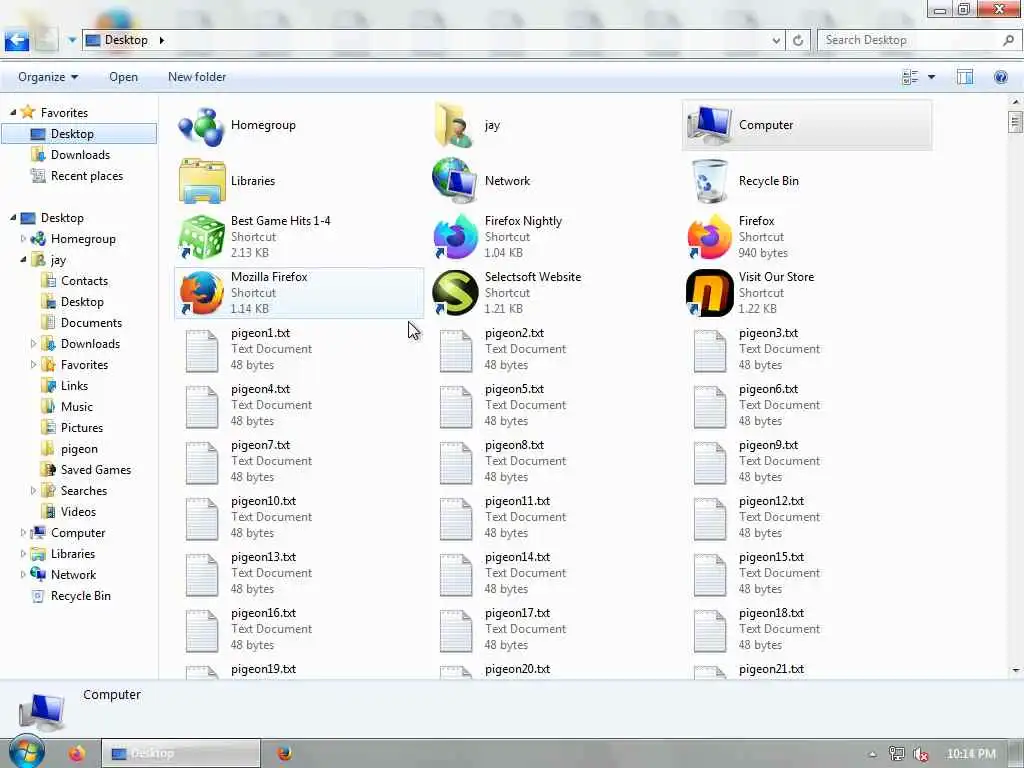Click the Desktop breadcrumb in address bar

tap(126, 40)
